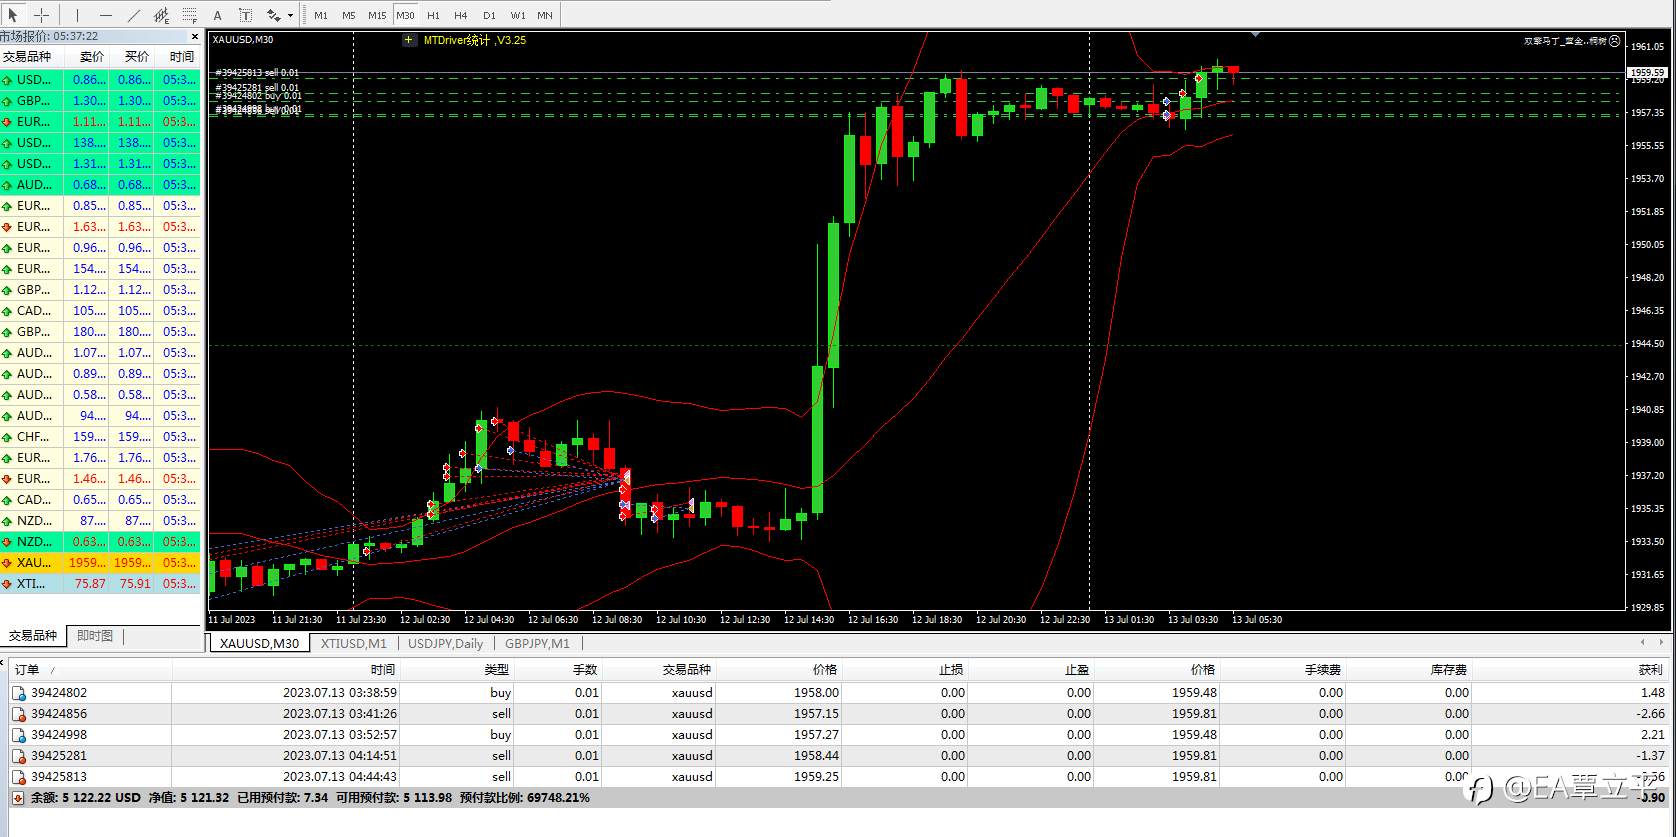Select the XTI 75.87 symbol row
This screenshot has height=837, width=1676.
click(100, 584)
